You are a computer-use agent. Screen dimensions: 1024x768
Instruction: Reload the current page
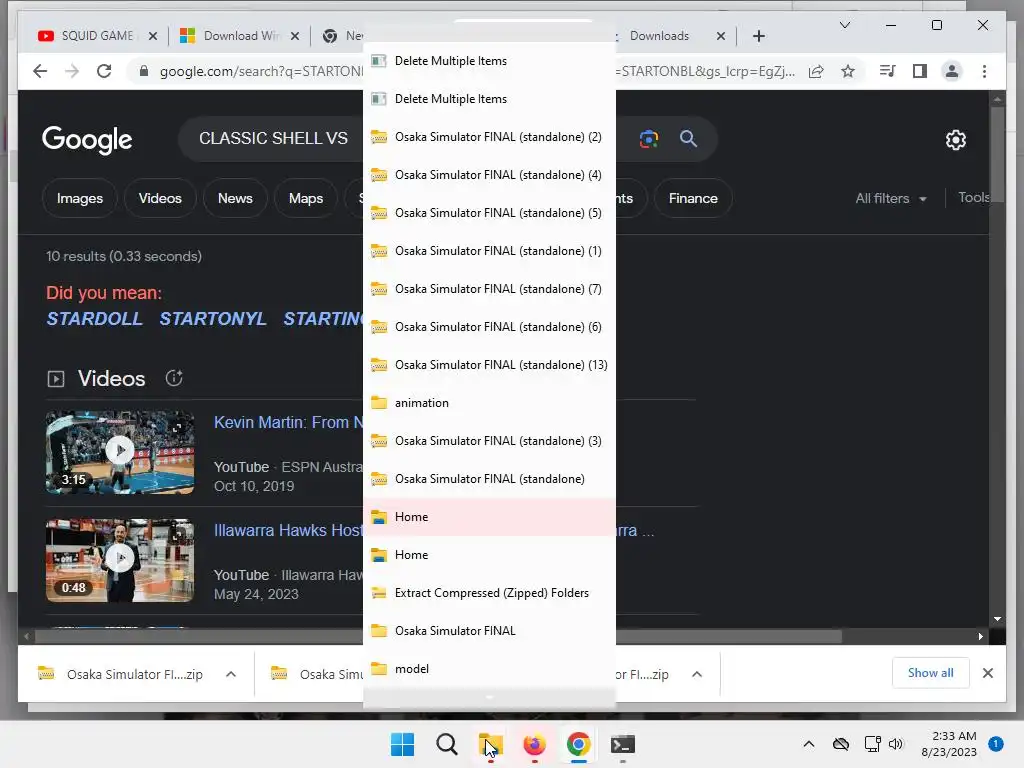click(104, 71)
